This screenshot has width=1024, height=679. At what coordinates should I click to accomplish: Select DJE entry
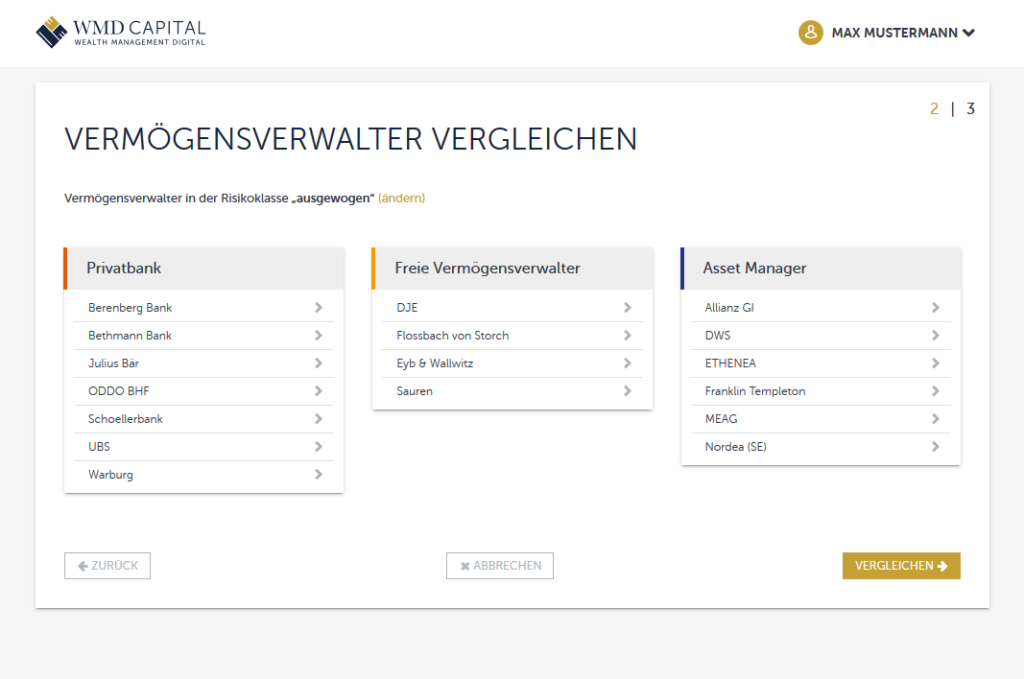click(x=512, y=308)
